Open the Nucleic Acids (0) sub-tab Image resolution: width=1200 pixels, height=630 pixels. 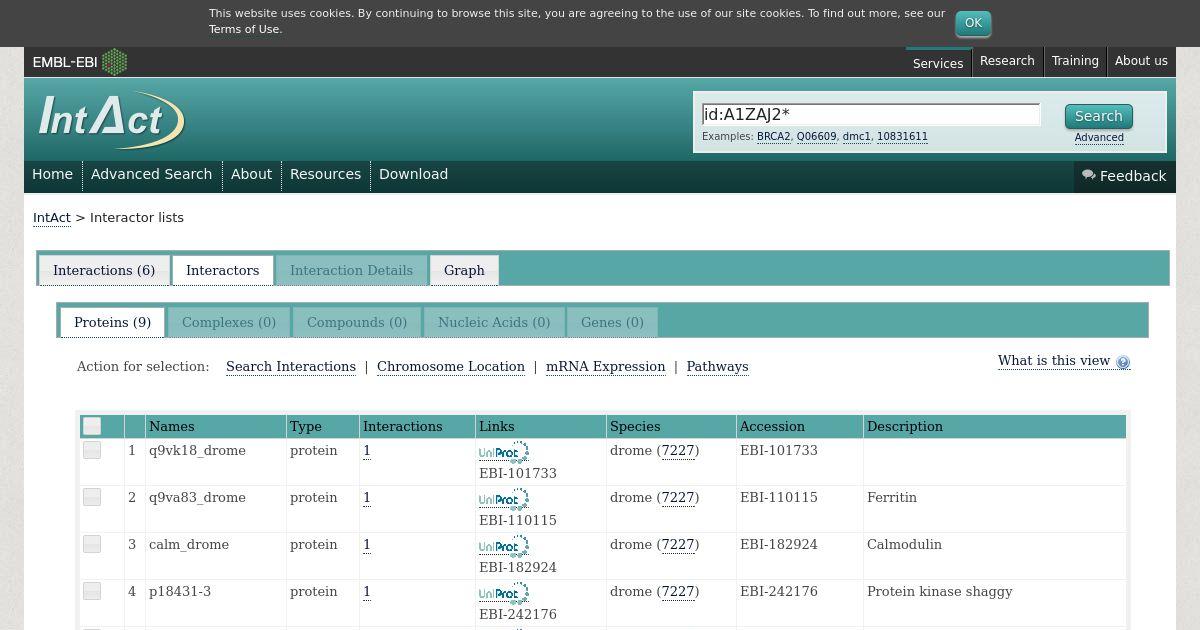click(x=494, y=322)
